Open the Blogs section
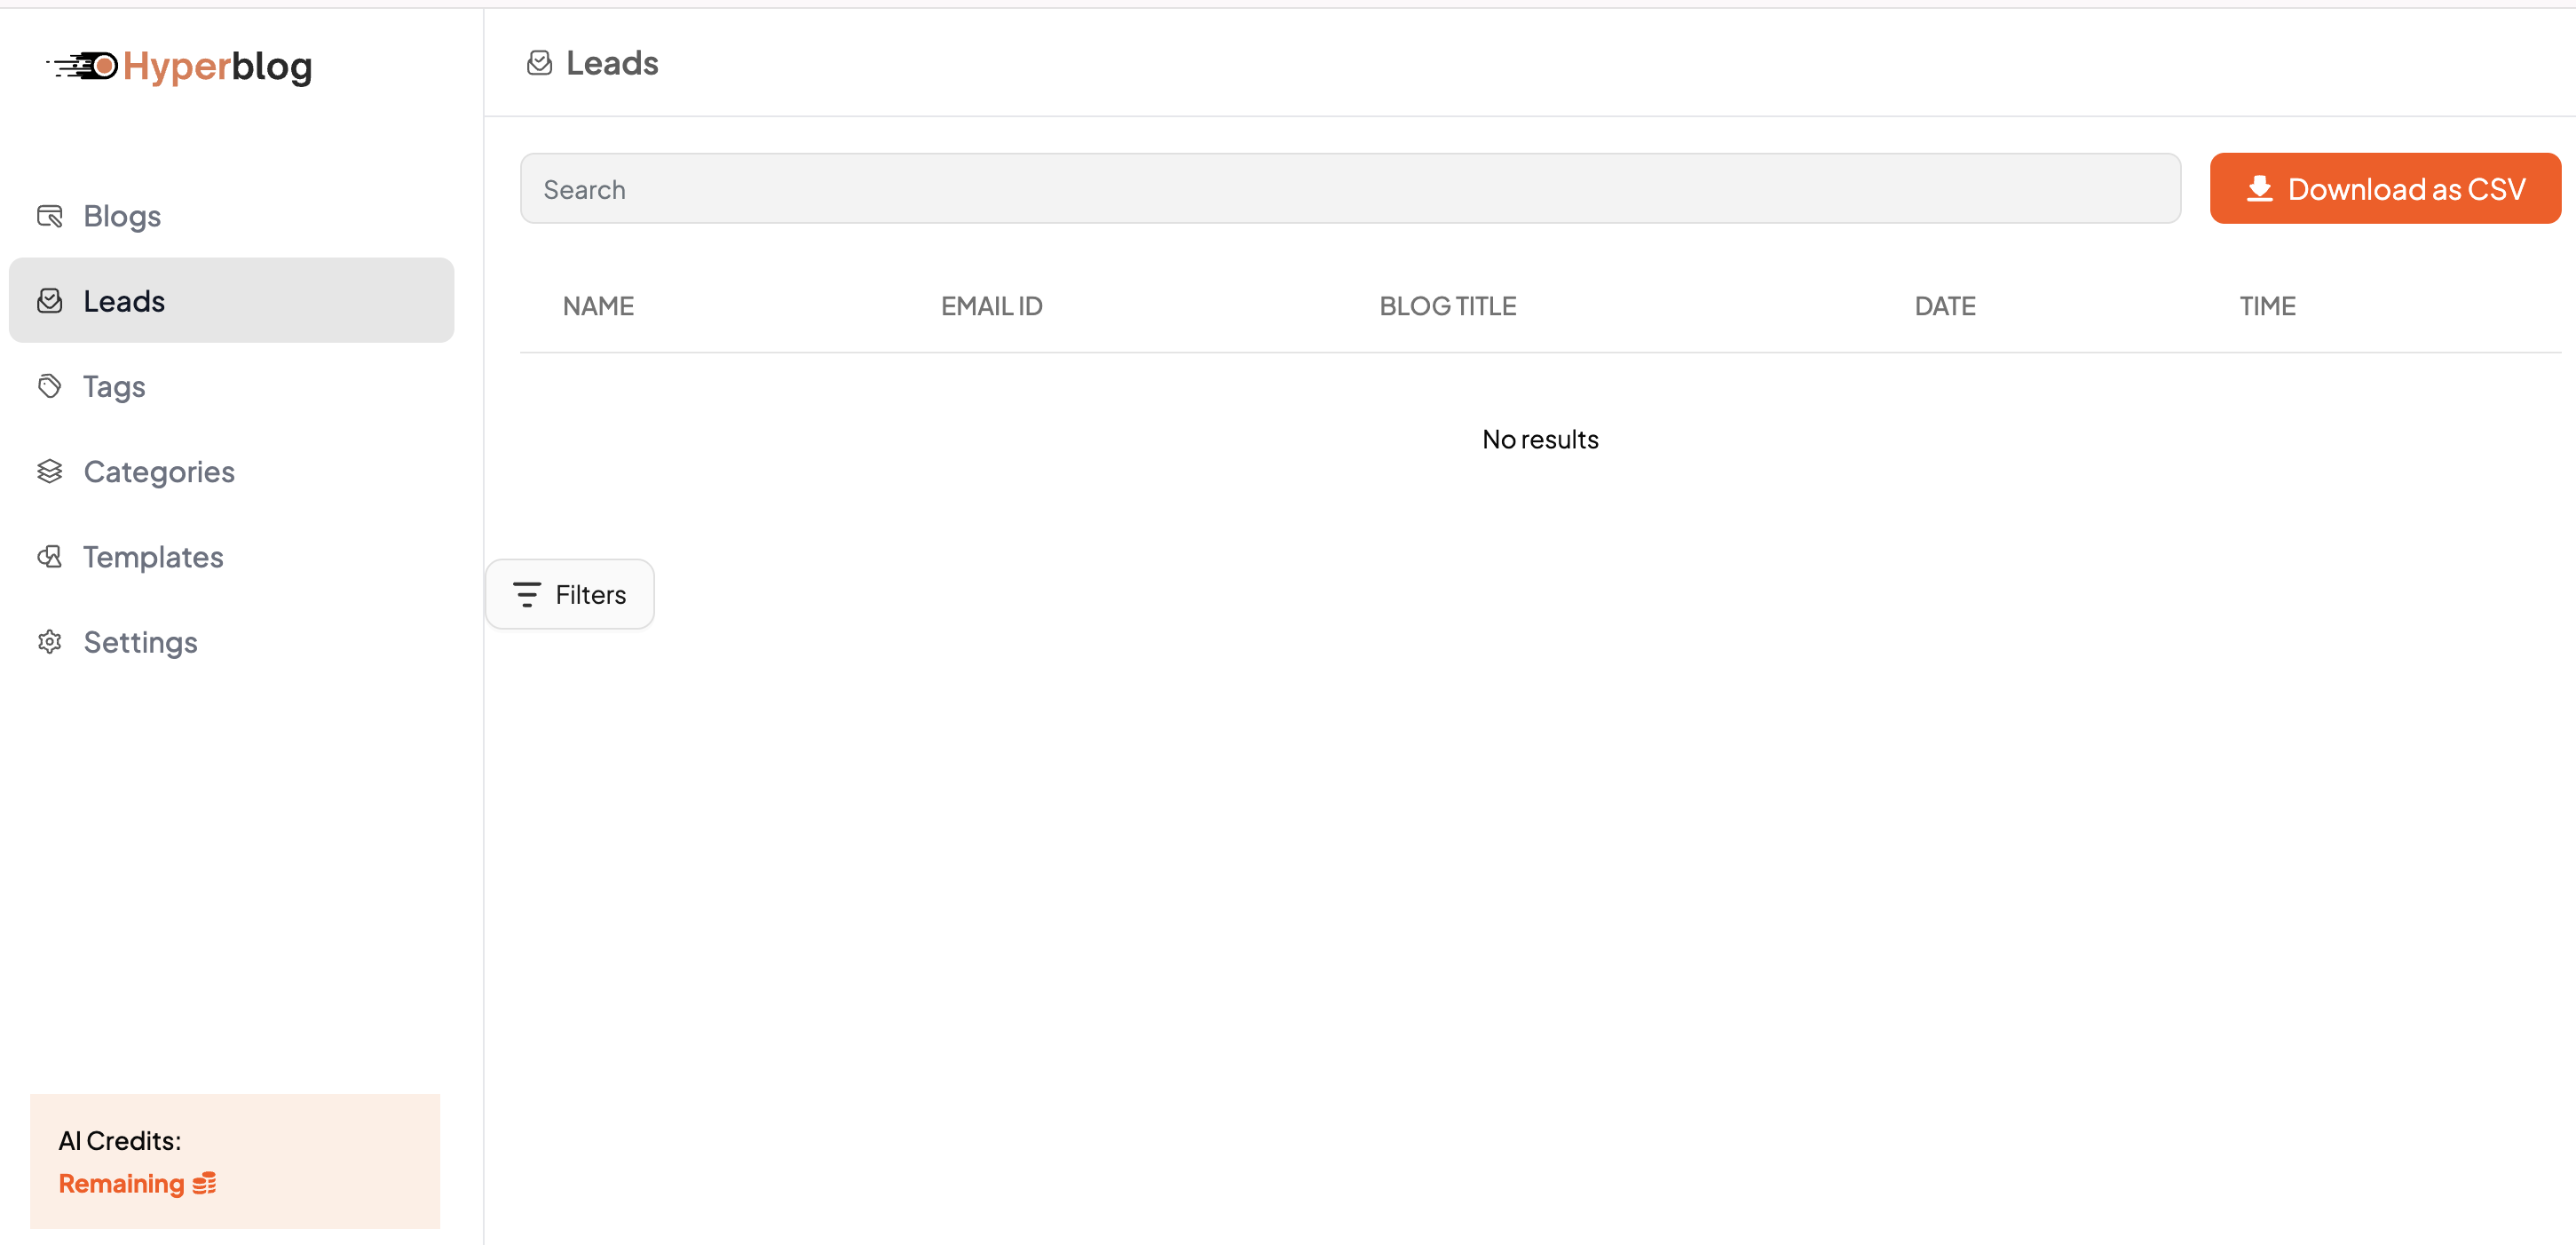The image size is (2576, 1245). (122, 216)
